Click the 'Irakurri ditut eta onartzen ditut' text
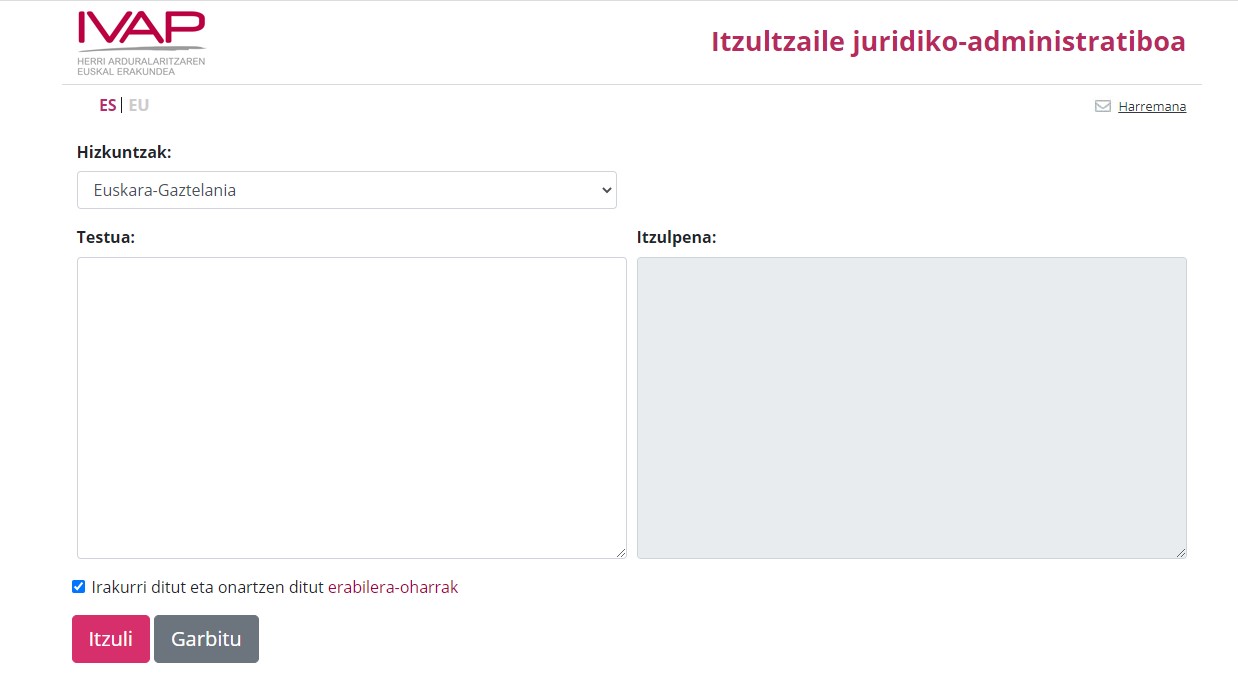The image size is (1238, 684). pos(208,588)
